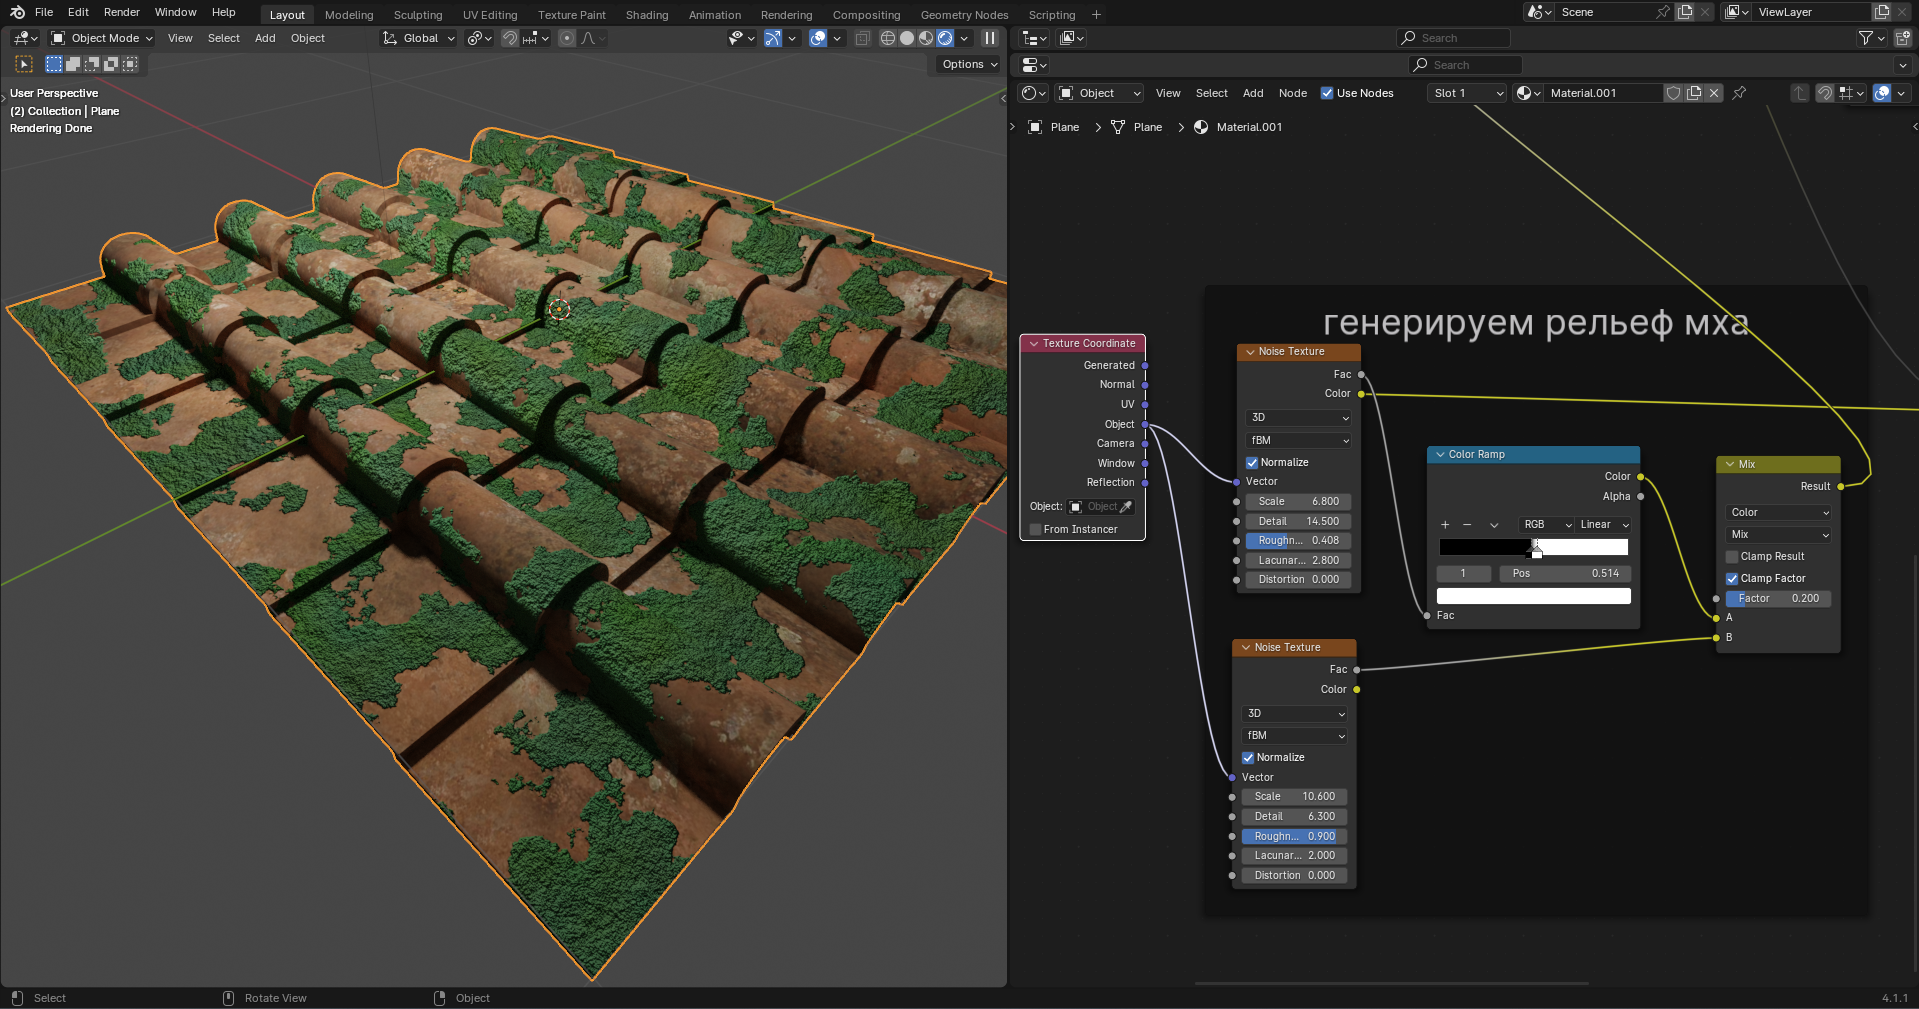Open the Slot 1 material slot dropdown

[1467, 93]
